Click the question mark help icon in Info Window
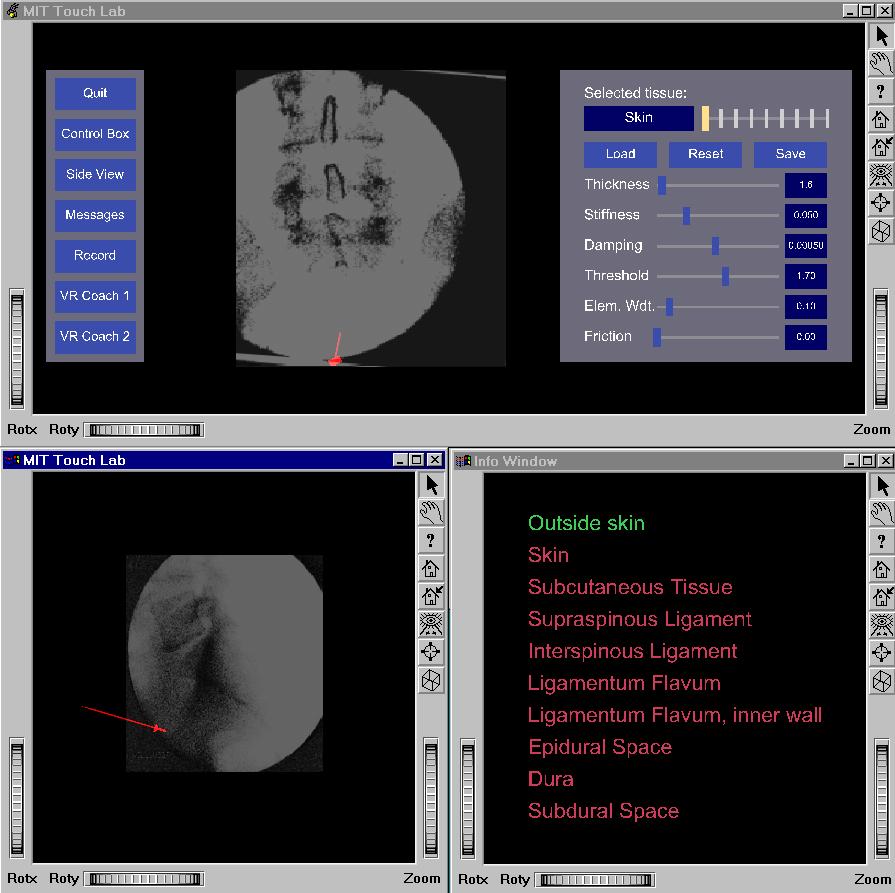The image size is (895, 893). pyautogui.click(x=881, y=541)
